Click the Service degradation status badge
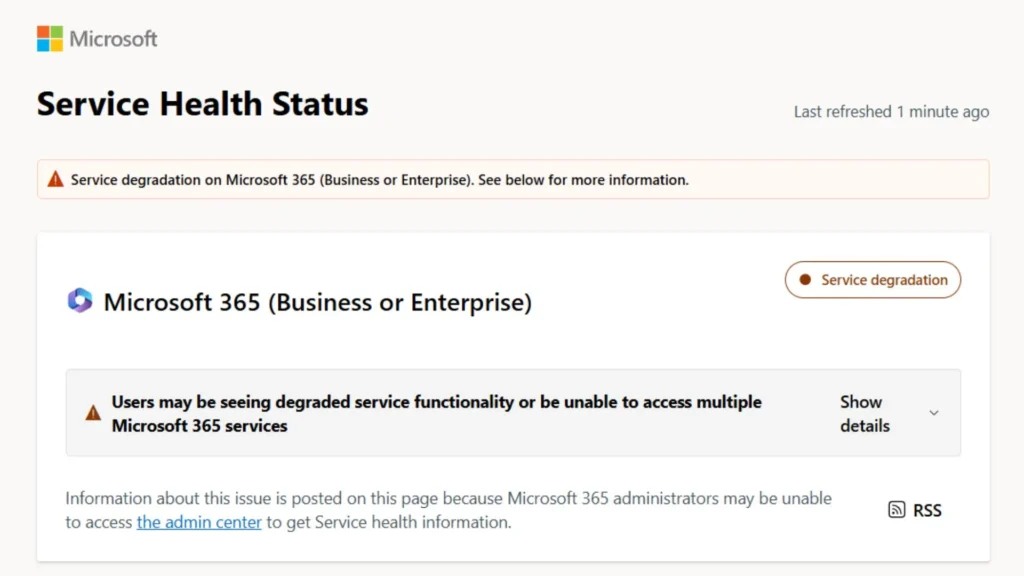Viewport: 1024px width, 576px height. (x=872, y=280)
